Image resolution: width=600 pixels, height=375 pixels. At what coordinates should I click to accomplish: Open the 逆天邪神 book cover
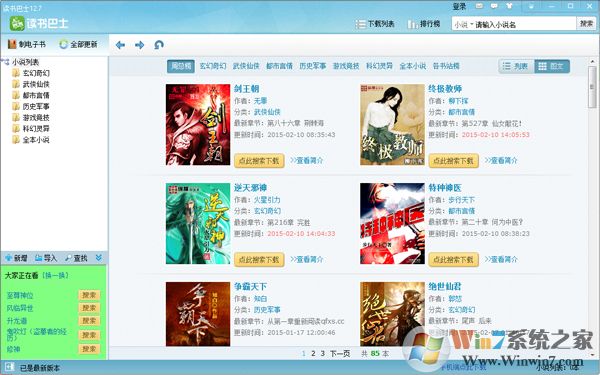coord(198,223)
